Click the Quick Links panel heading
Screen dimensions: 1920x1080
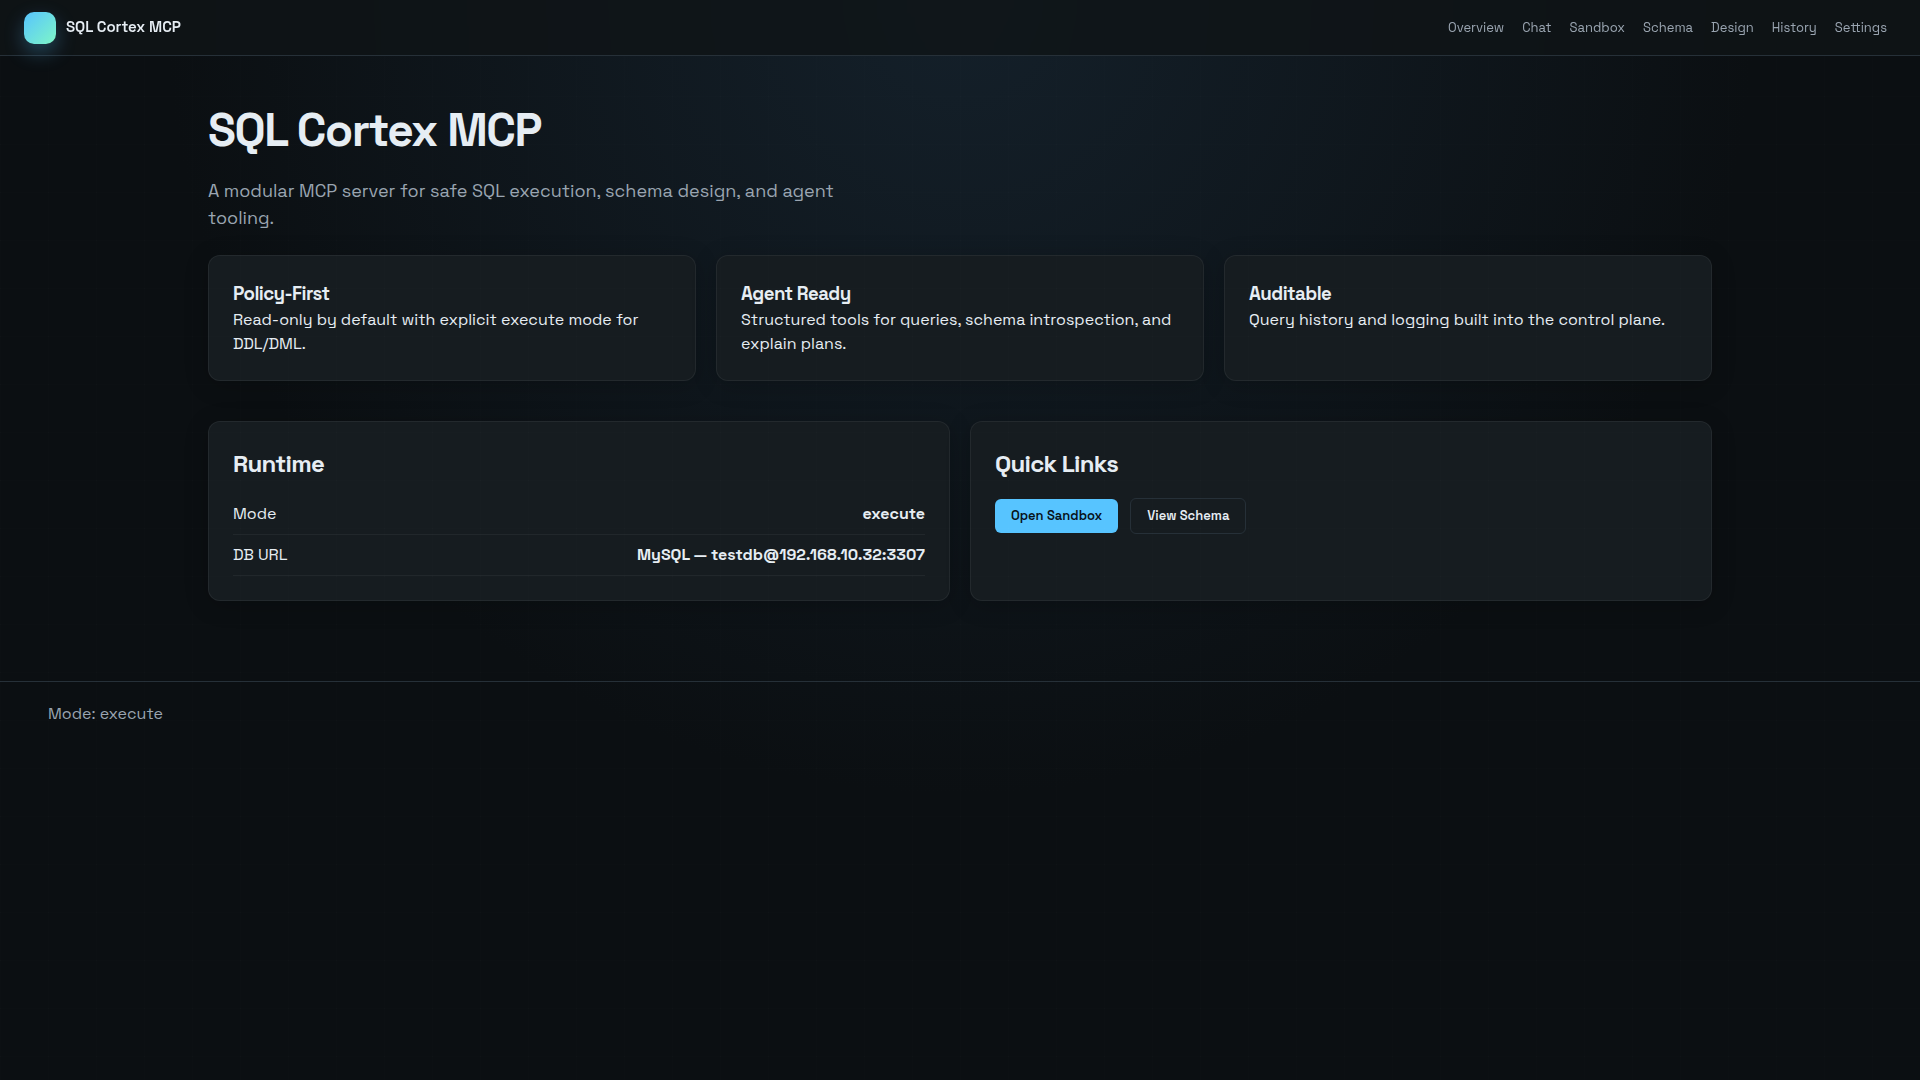click(1056, 464)
